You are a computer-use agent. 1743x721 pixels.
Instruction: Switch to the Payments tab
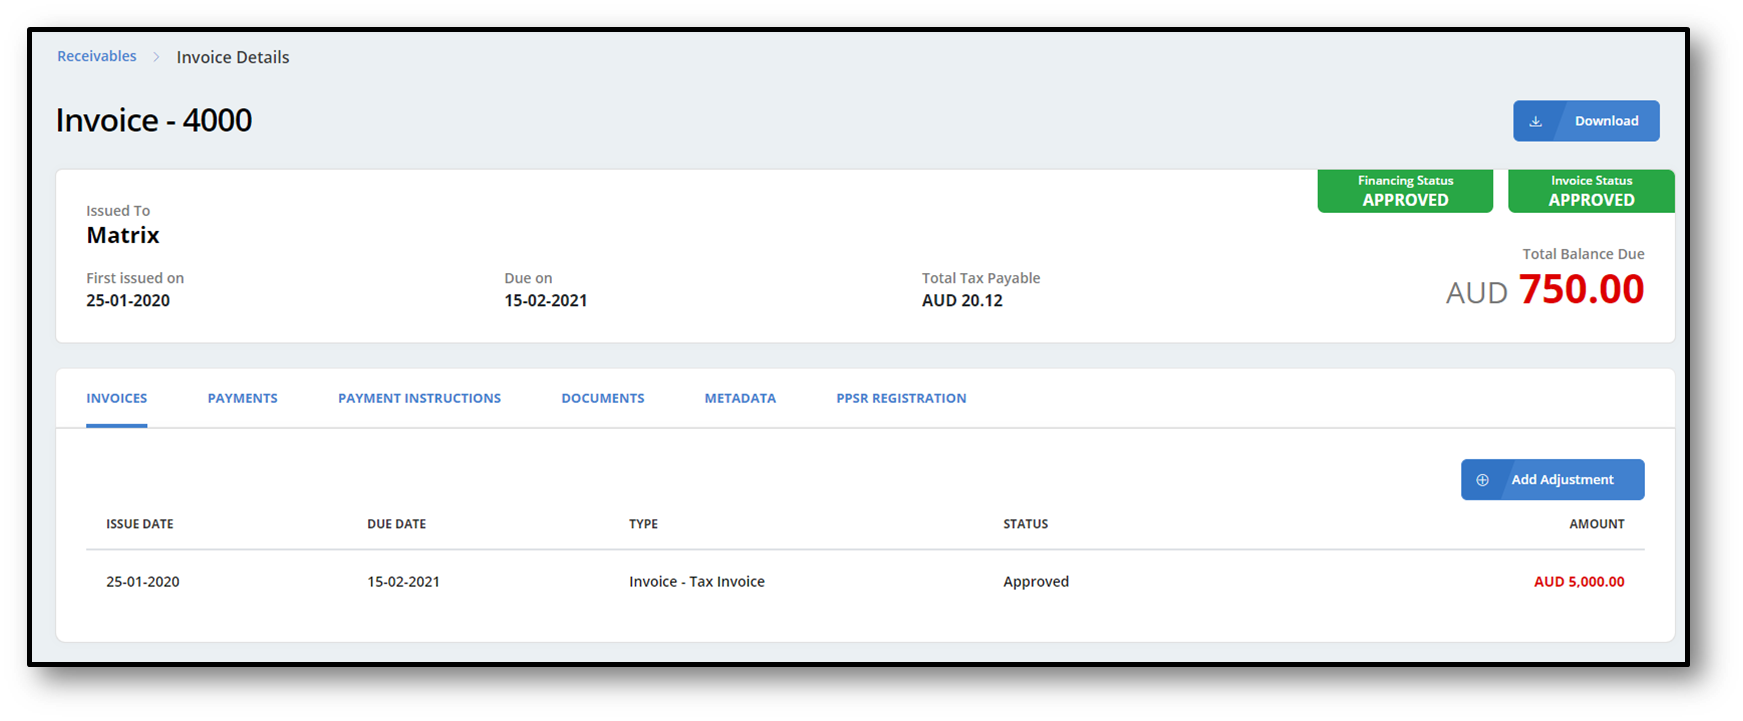(243, 398)
